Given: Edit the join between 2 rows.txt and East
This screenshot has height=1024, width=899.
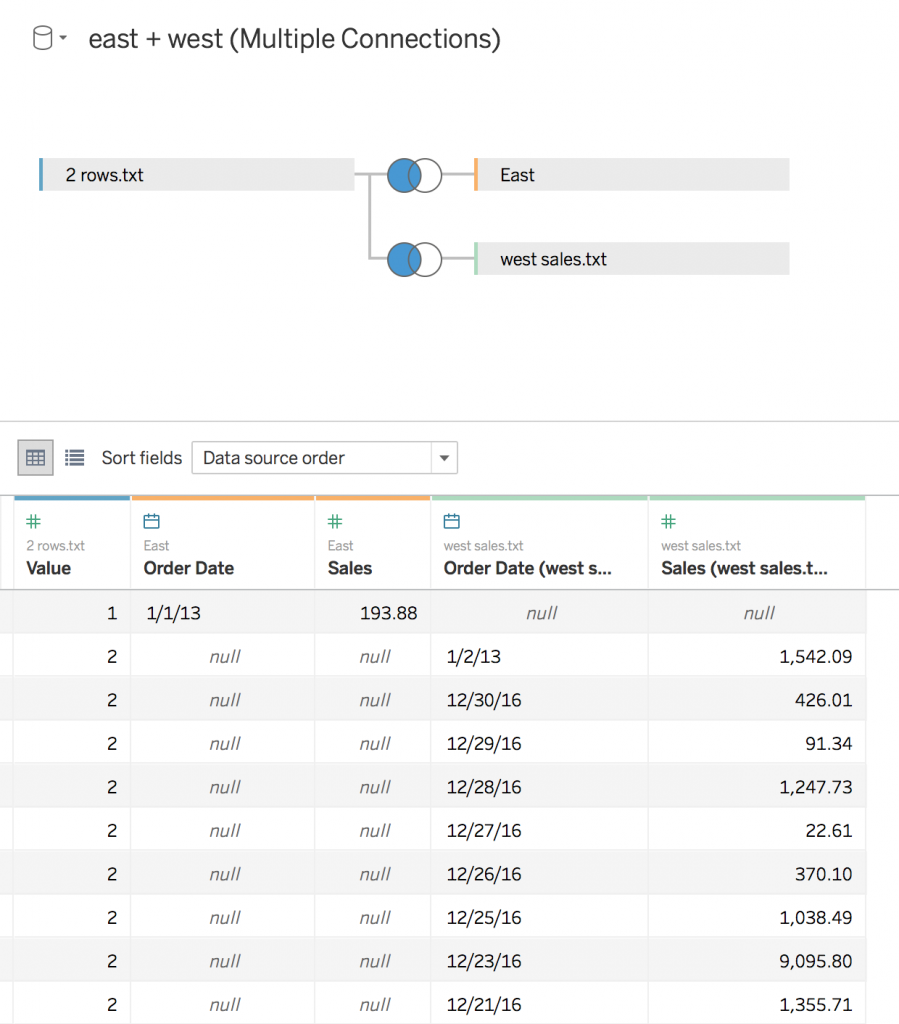Looking at the screenshot, I should pyautogui.click(x=413, y=174).
